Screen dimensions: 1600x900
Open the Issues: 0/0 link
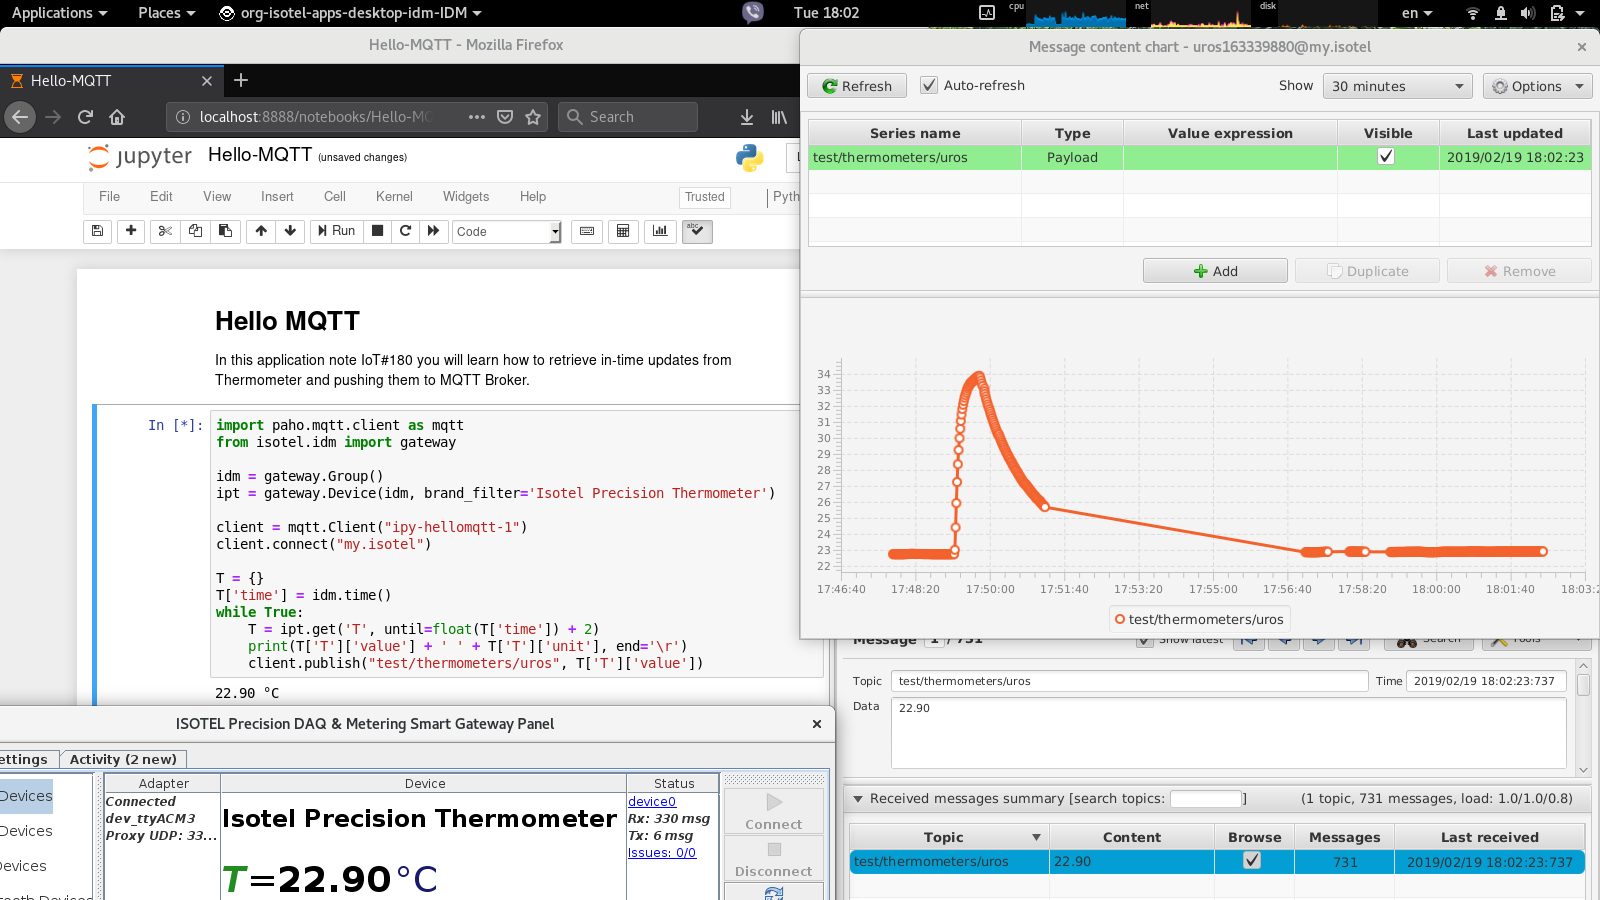[x=662, y=852]
